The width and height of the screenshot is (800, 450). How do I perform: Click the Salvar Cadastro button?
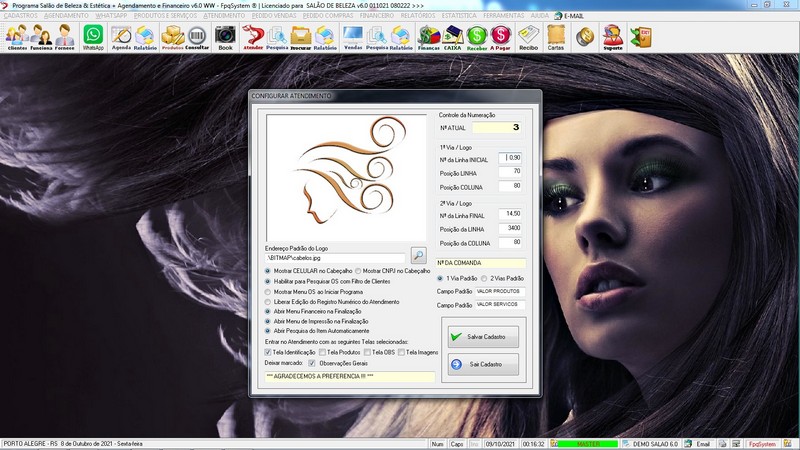pos(483,337)
